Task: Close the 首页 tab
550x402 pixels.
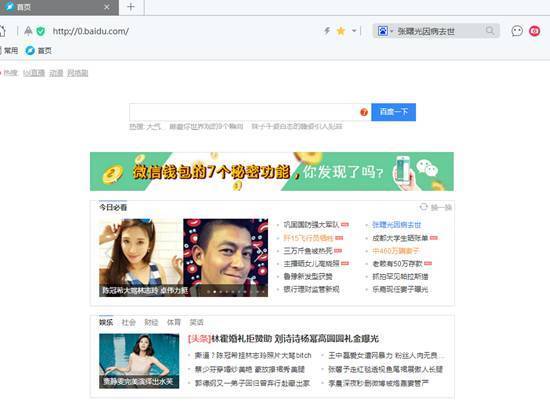Action: click(x=107, y=7)
